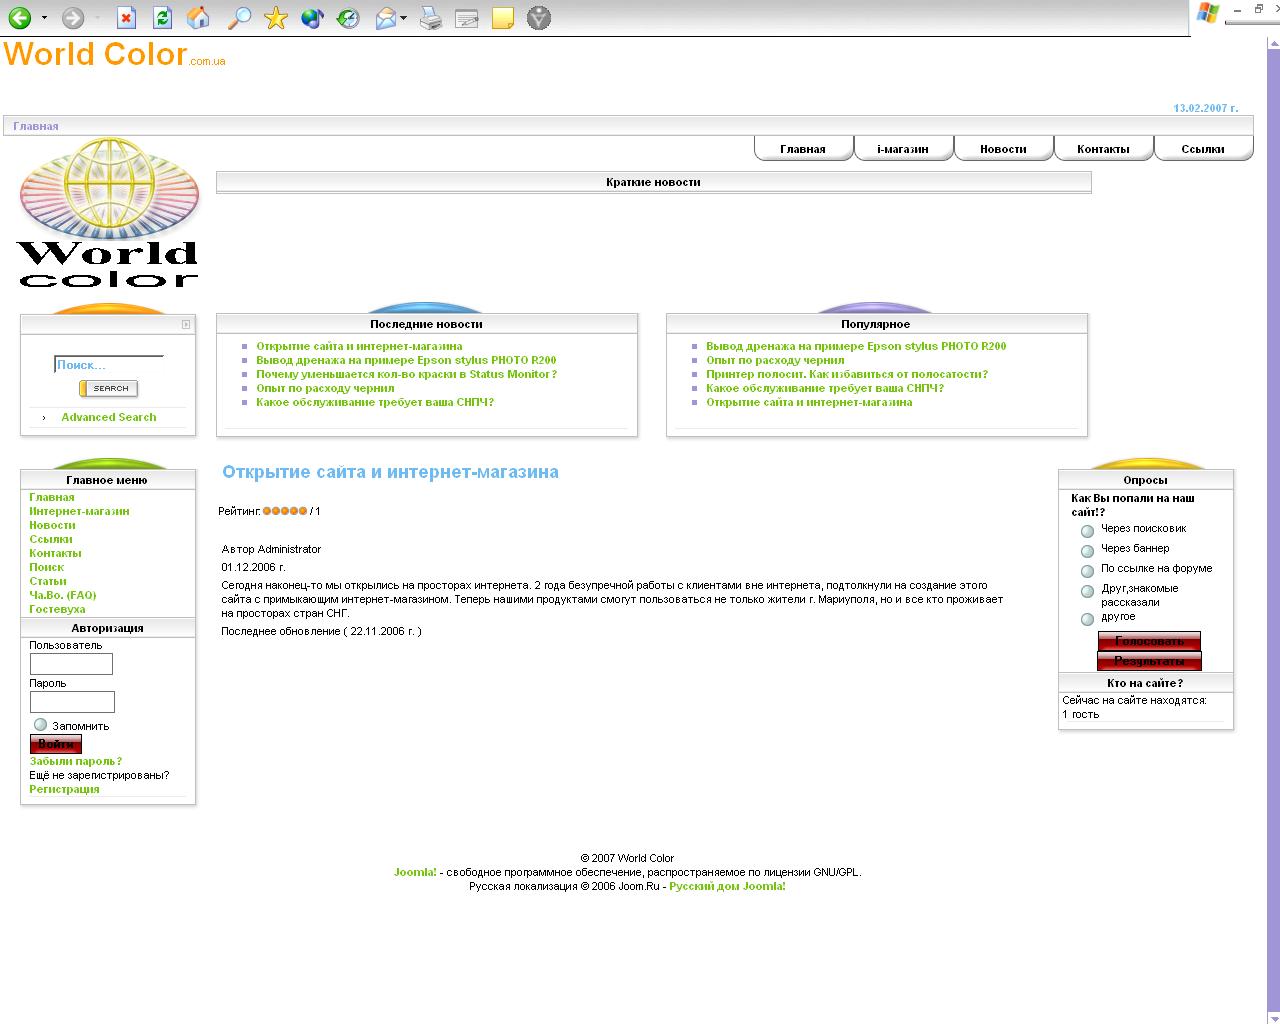Click the World Color globe logo image
1280x1024 pixels.
pos(108,212)
